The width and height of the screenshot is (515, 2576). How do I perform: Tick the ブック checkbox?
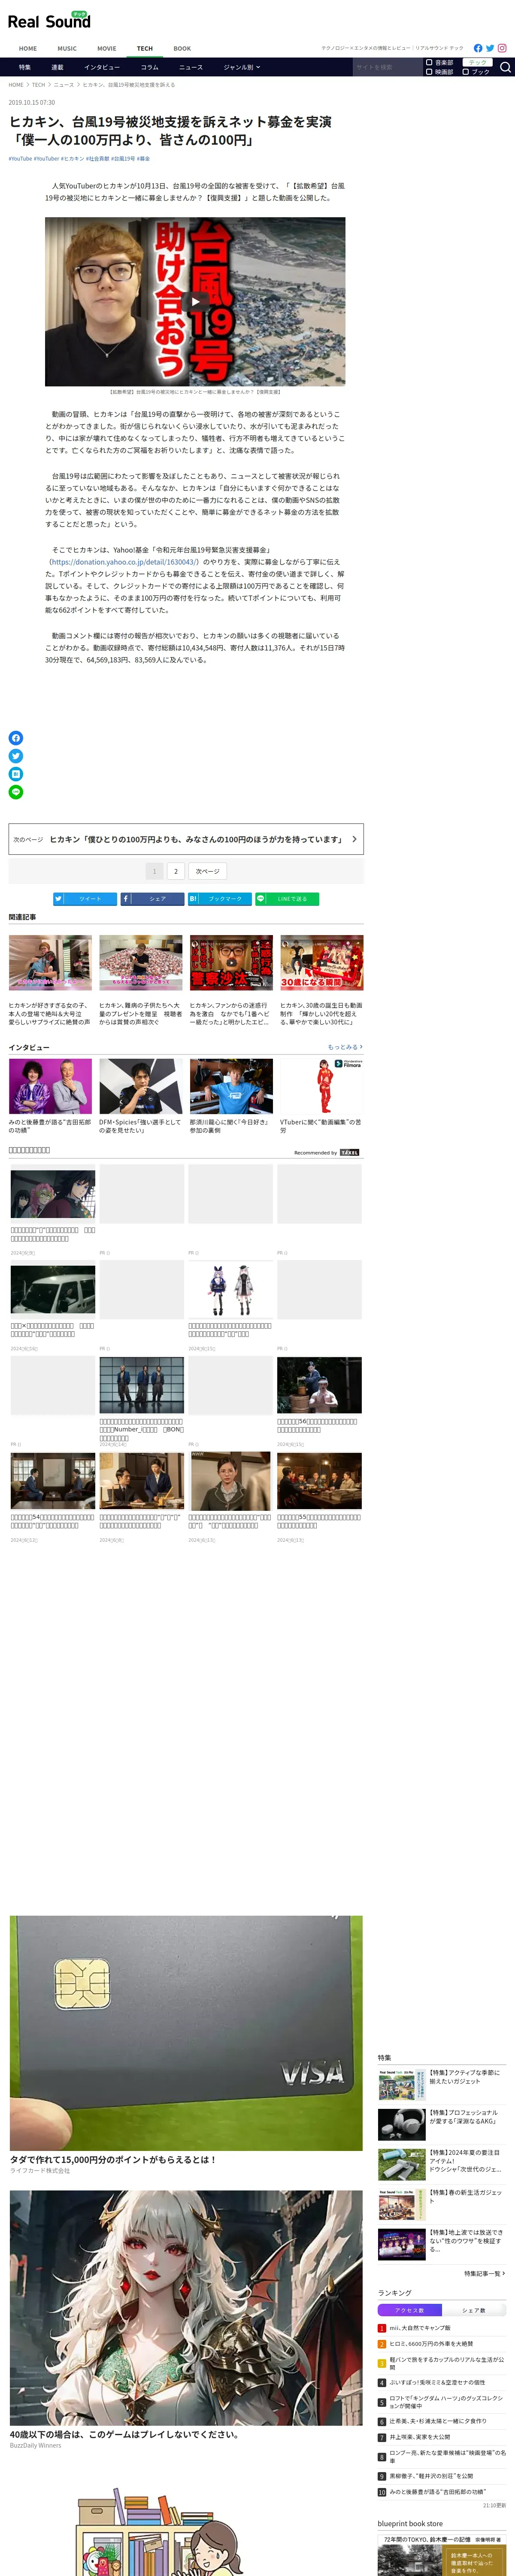coord(466,72)
